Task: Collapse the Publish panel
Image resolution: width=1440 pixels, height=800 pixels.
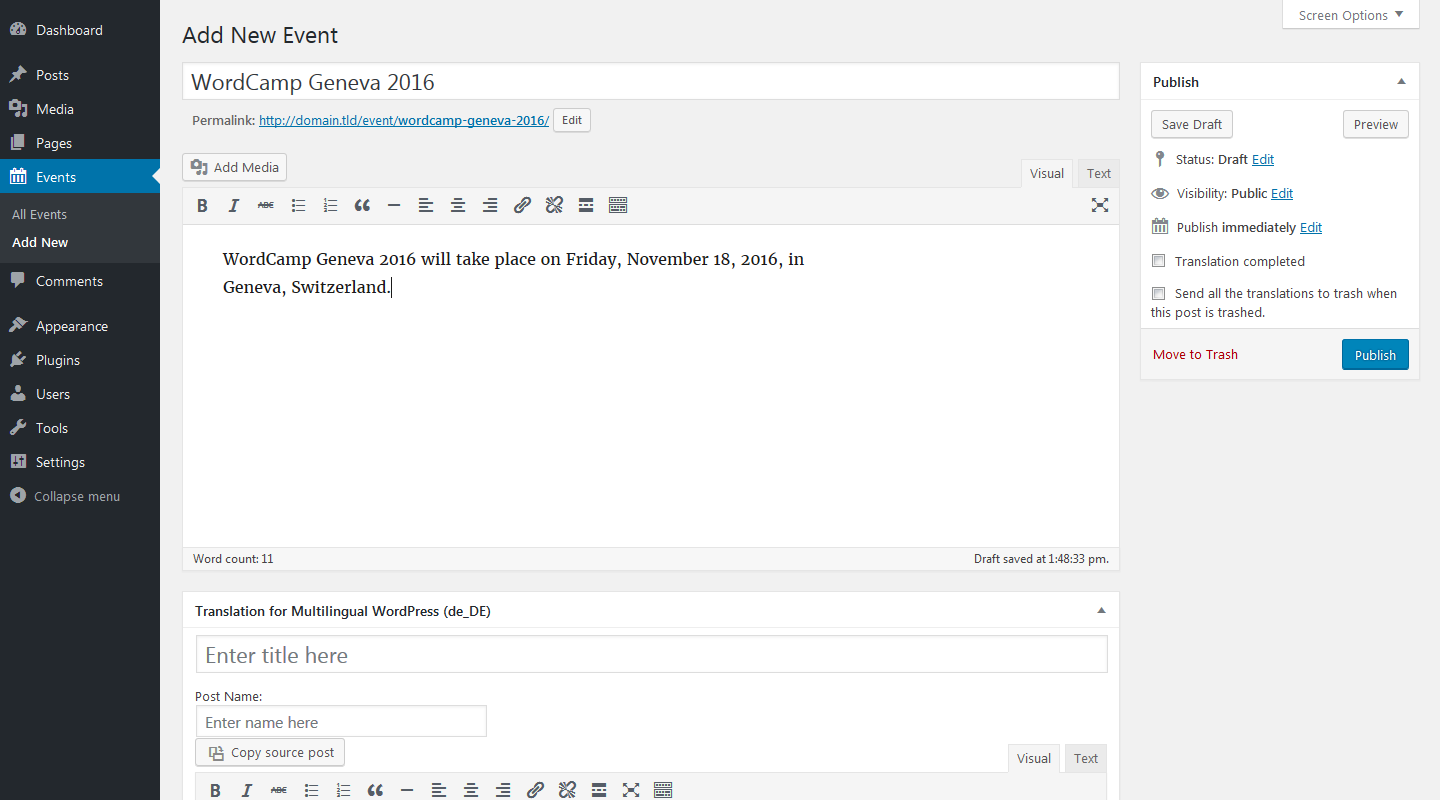Action: [1401, 82]
